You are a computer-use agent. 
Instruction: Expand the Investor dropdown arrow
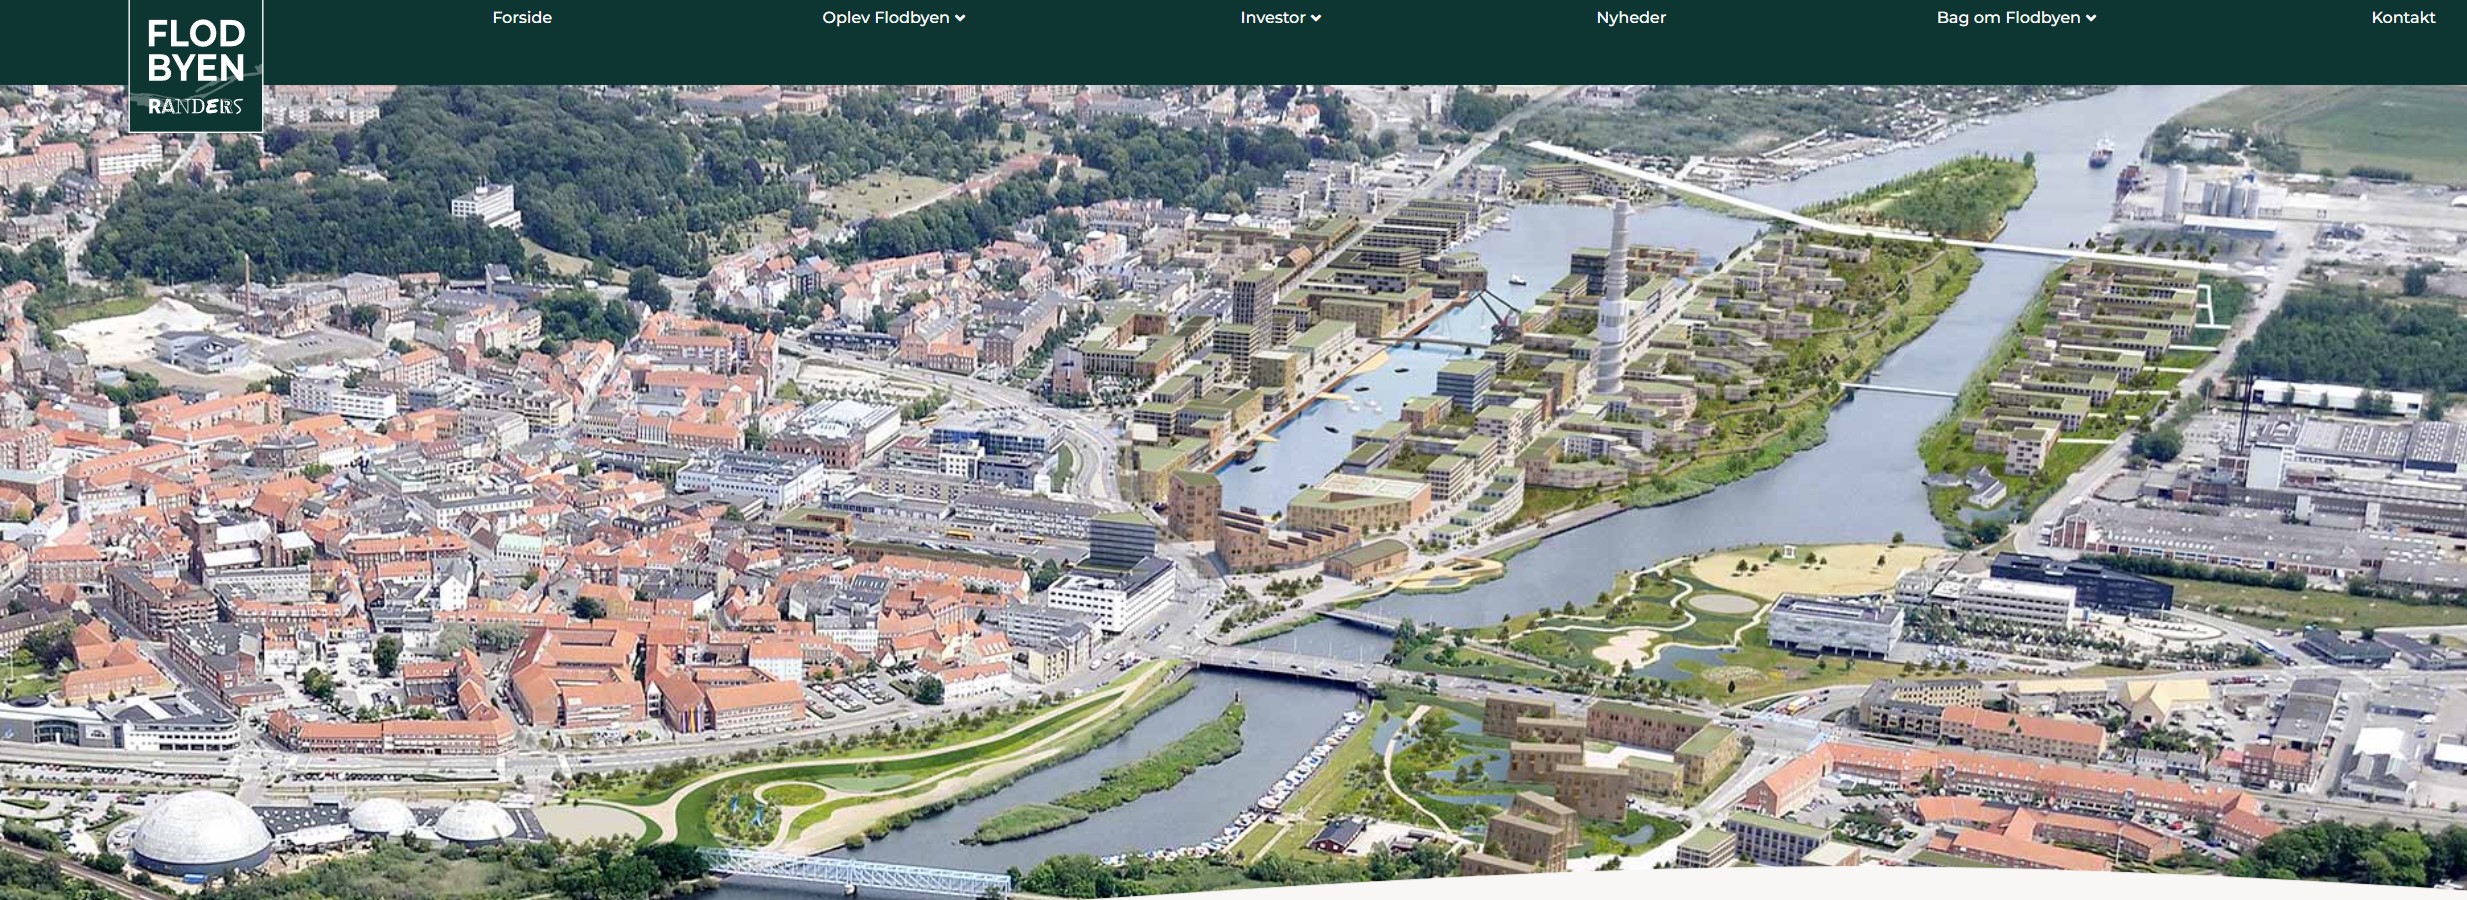coord(1316,18)
